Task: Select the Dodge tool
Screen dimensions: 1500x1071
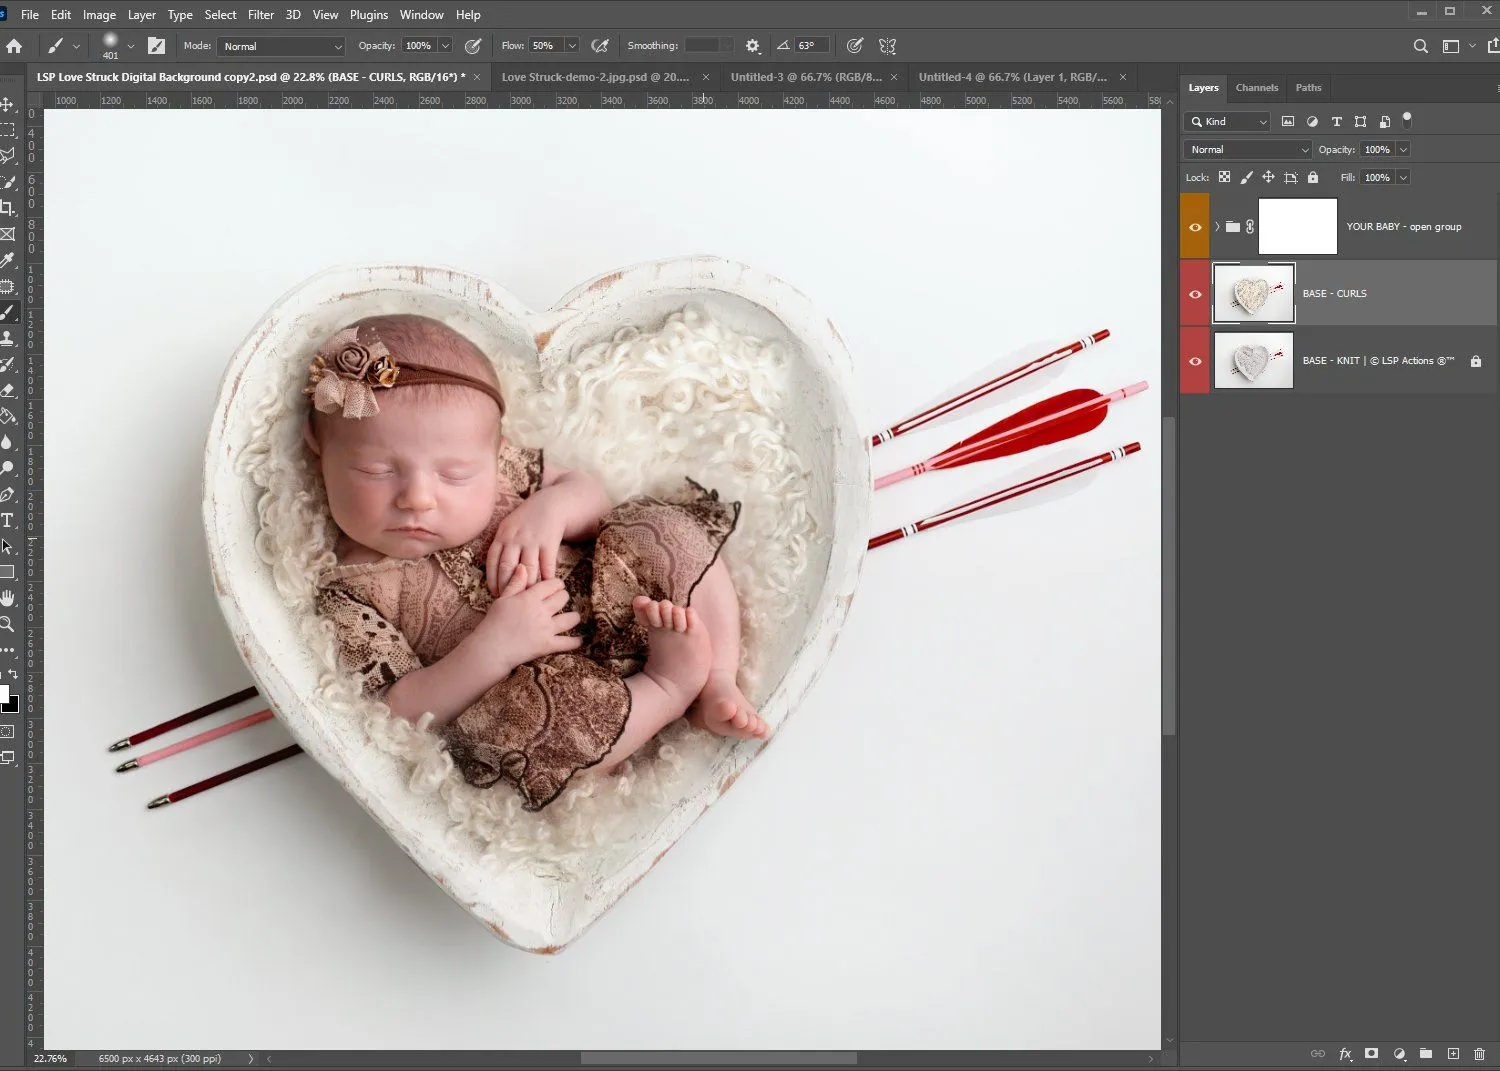Action: (7, 468)
